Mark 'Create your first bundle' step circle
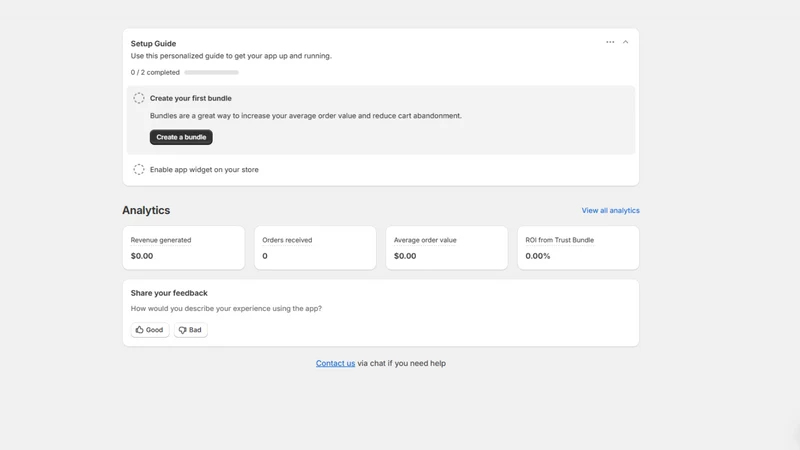Image resolution: width=800 pixels, height=450 pixels. click(139, 98)
